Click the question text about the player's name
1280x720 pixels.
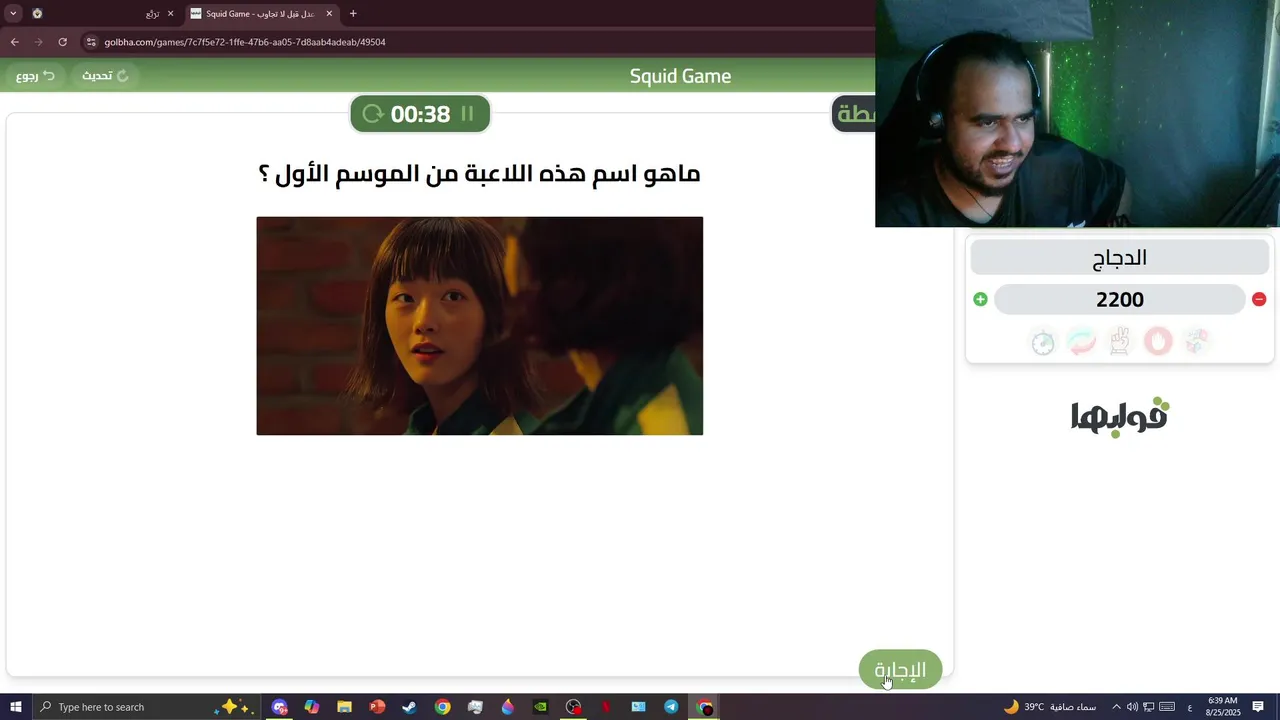[x=480, y=173]
